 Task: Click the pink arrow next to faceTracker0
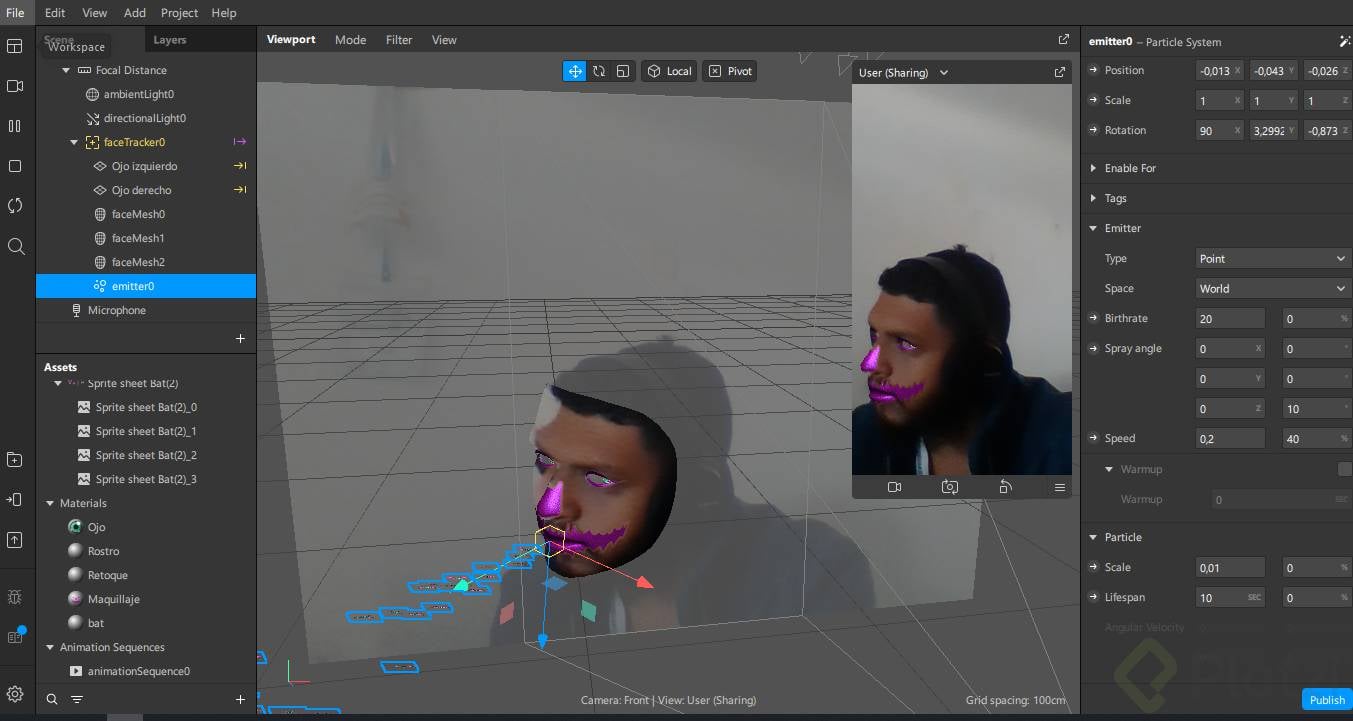(239, 142)
